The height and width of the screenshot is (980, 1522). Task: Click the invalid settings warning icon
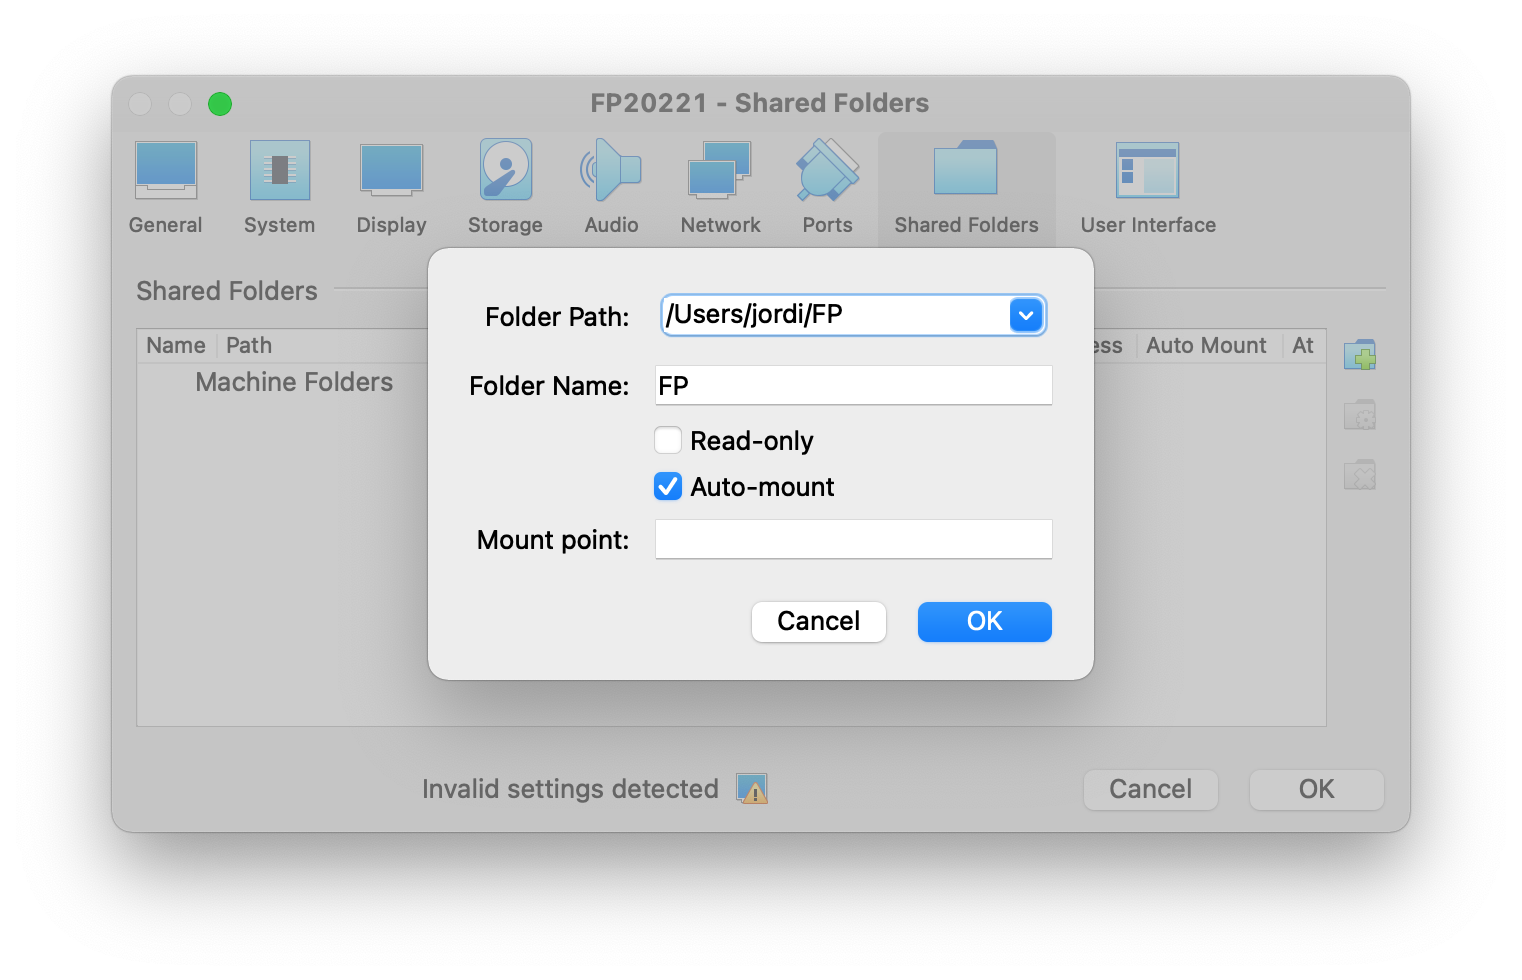click(x=752, y=789)
